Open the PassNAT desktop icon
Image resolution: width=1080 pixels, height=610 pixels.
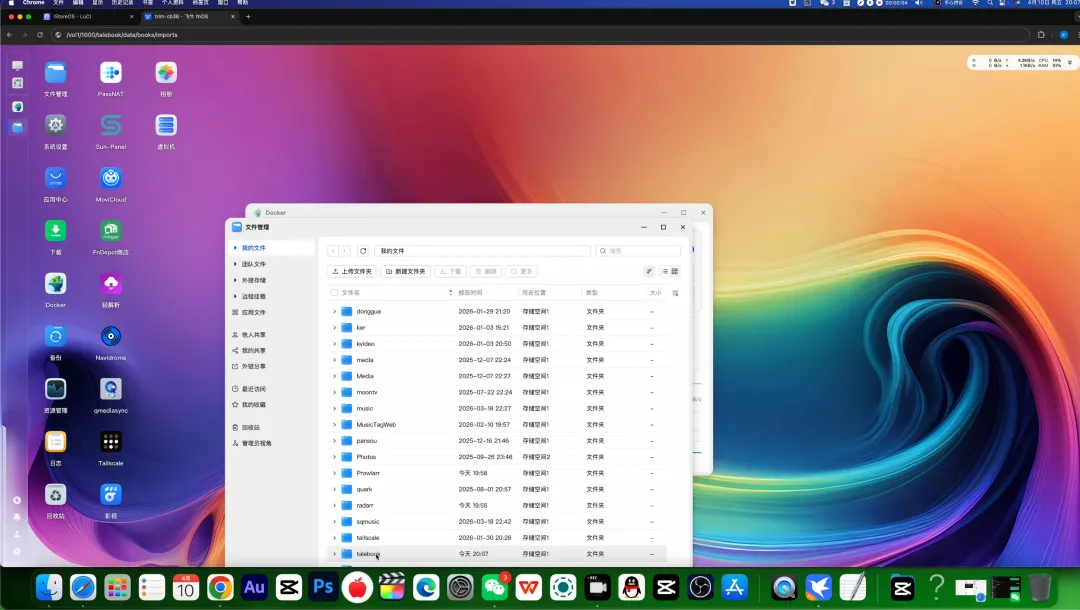click(x=111, y=73)
